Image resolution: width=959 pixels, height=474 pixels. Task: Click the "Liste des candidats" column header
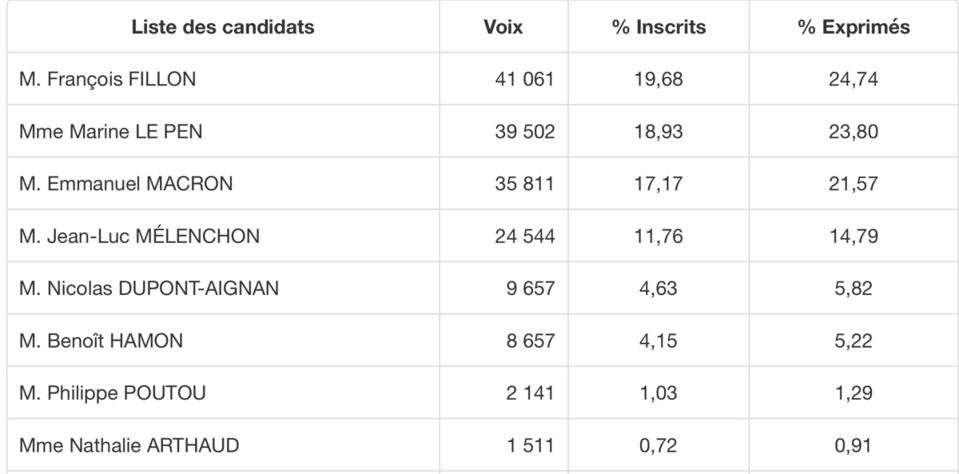click(222, 27)
